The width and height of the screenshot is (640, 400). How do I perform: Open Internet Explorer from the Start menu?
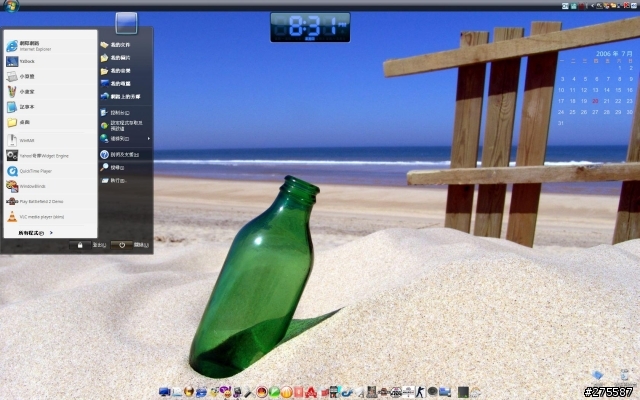(x=51, y=46)
